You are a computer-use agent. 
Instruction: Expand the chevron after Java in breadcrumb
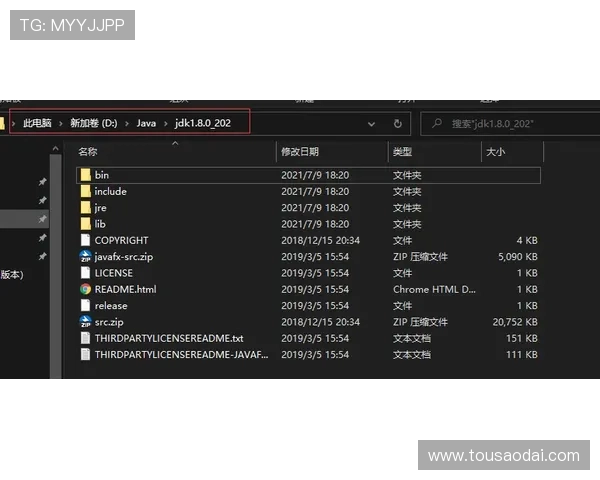[x=165, y=123]
